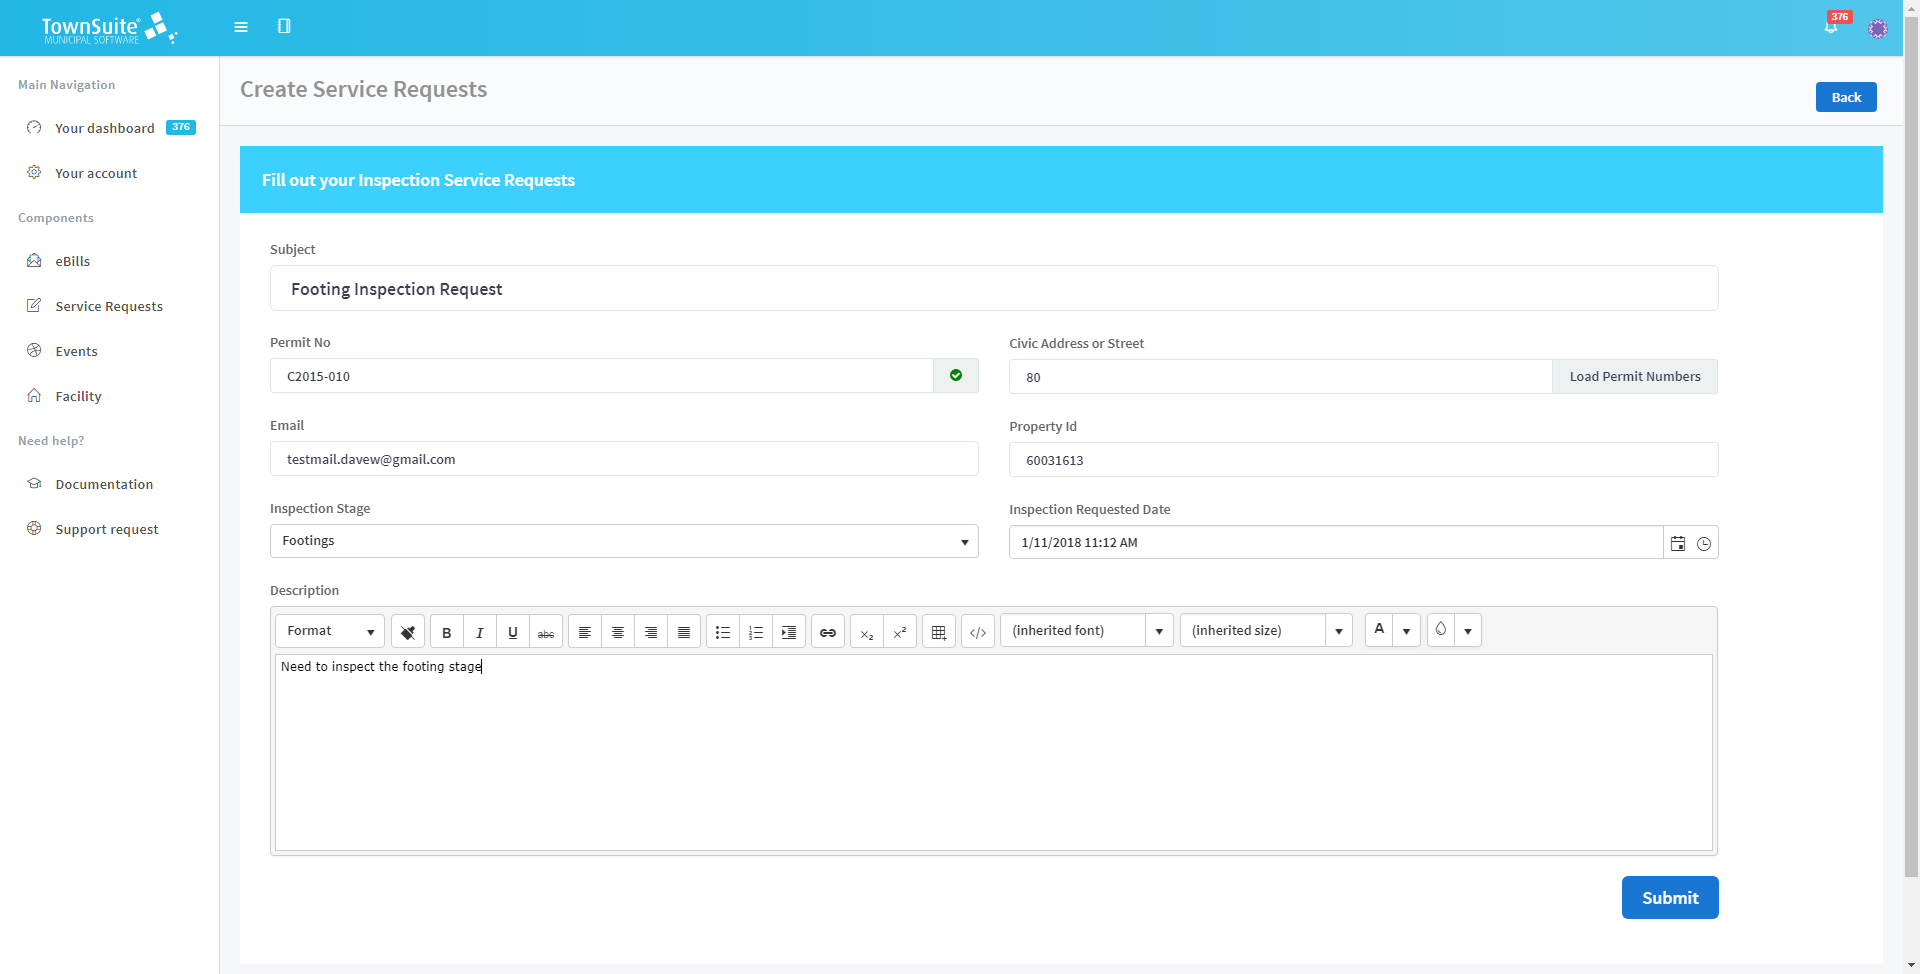Viewport: 1920px width, 974px height.
Task: Open the calendar picker for Inspection Requested Date
Action: point(1677,542)
